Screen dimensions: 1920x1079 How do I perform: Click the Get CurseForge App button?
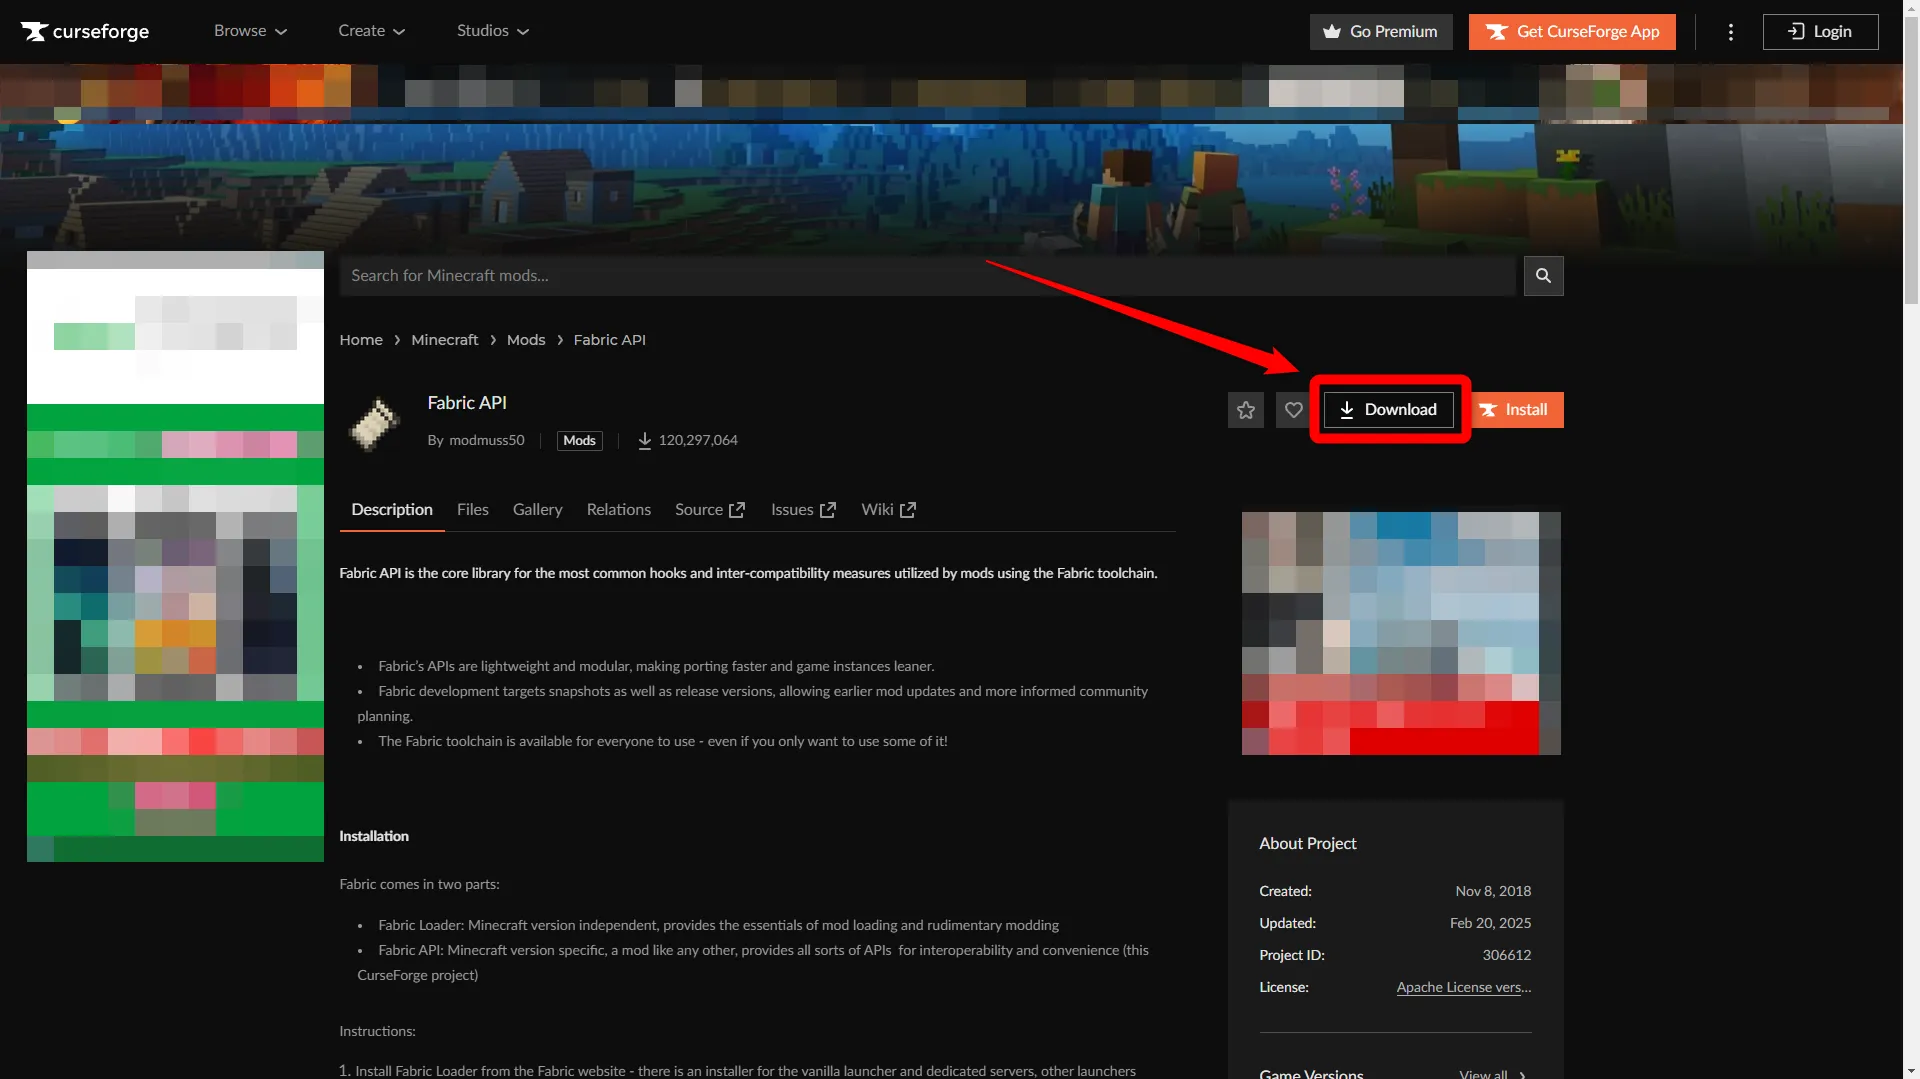pos(1572,32)
